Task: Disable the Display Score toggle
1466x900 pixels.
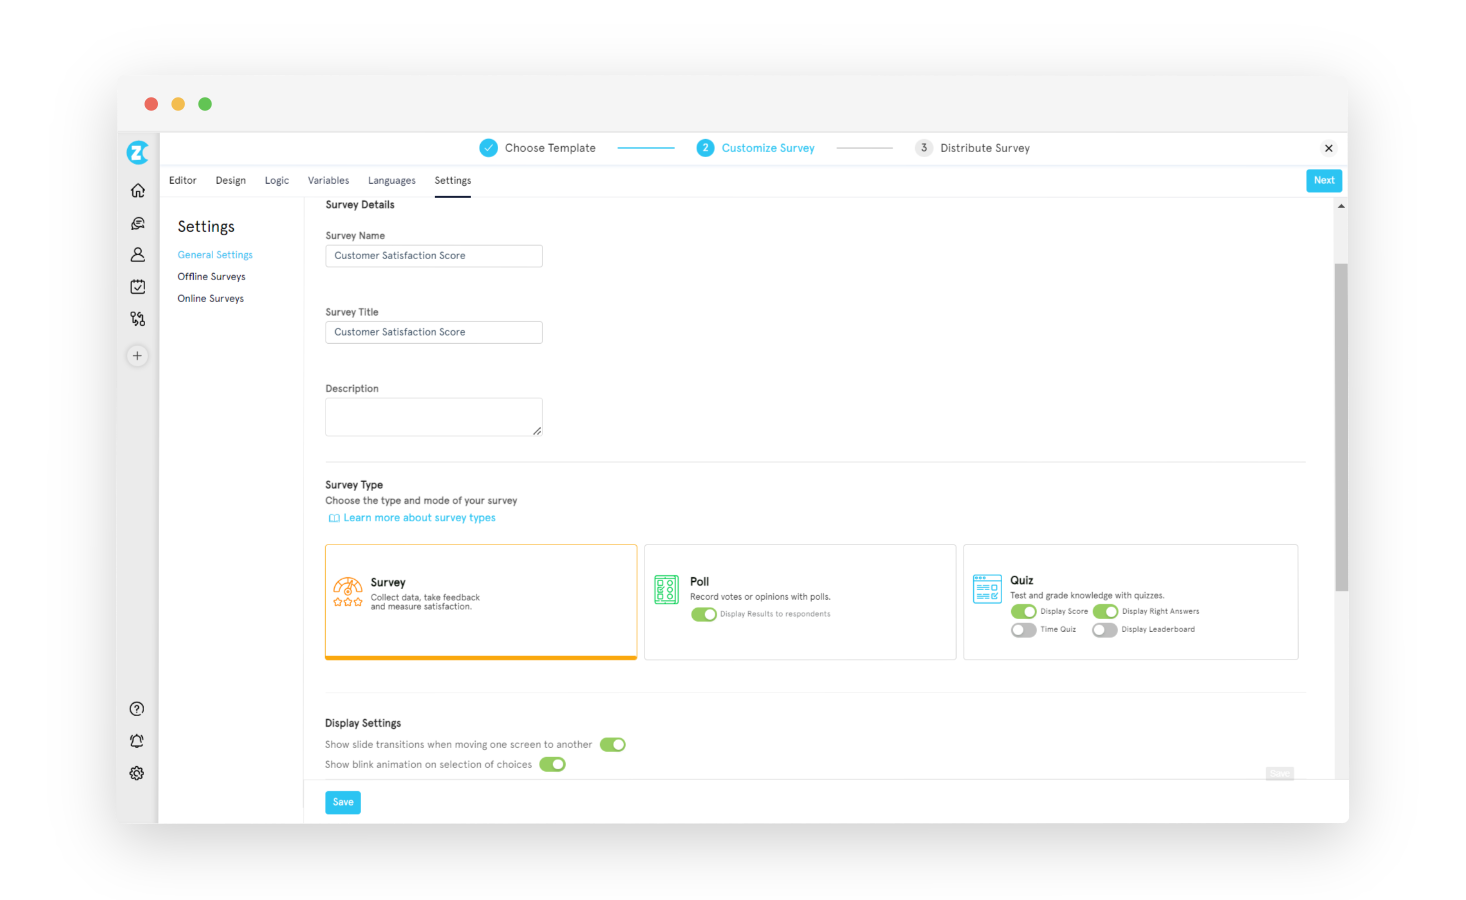Action: [x=1023, y=610]
